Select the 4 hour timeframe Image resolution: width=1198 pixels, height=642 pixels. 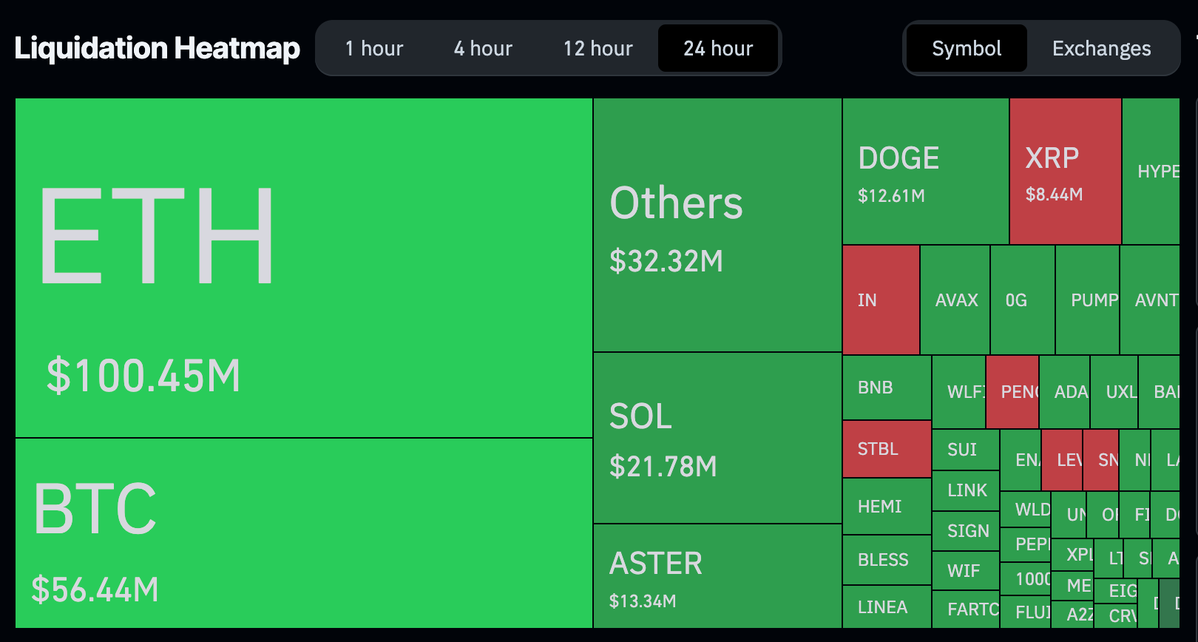pos(483,48)
